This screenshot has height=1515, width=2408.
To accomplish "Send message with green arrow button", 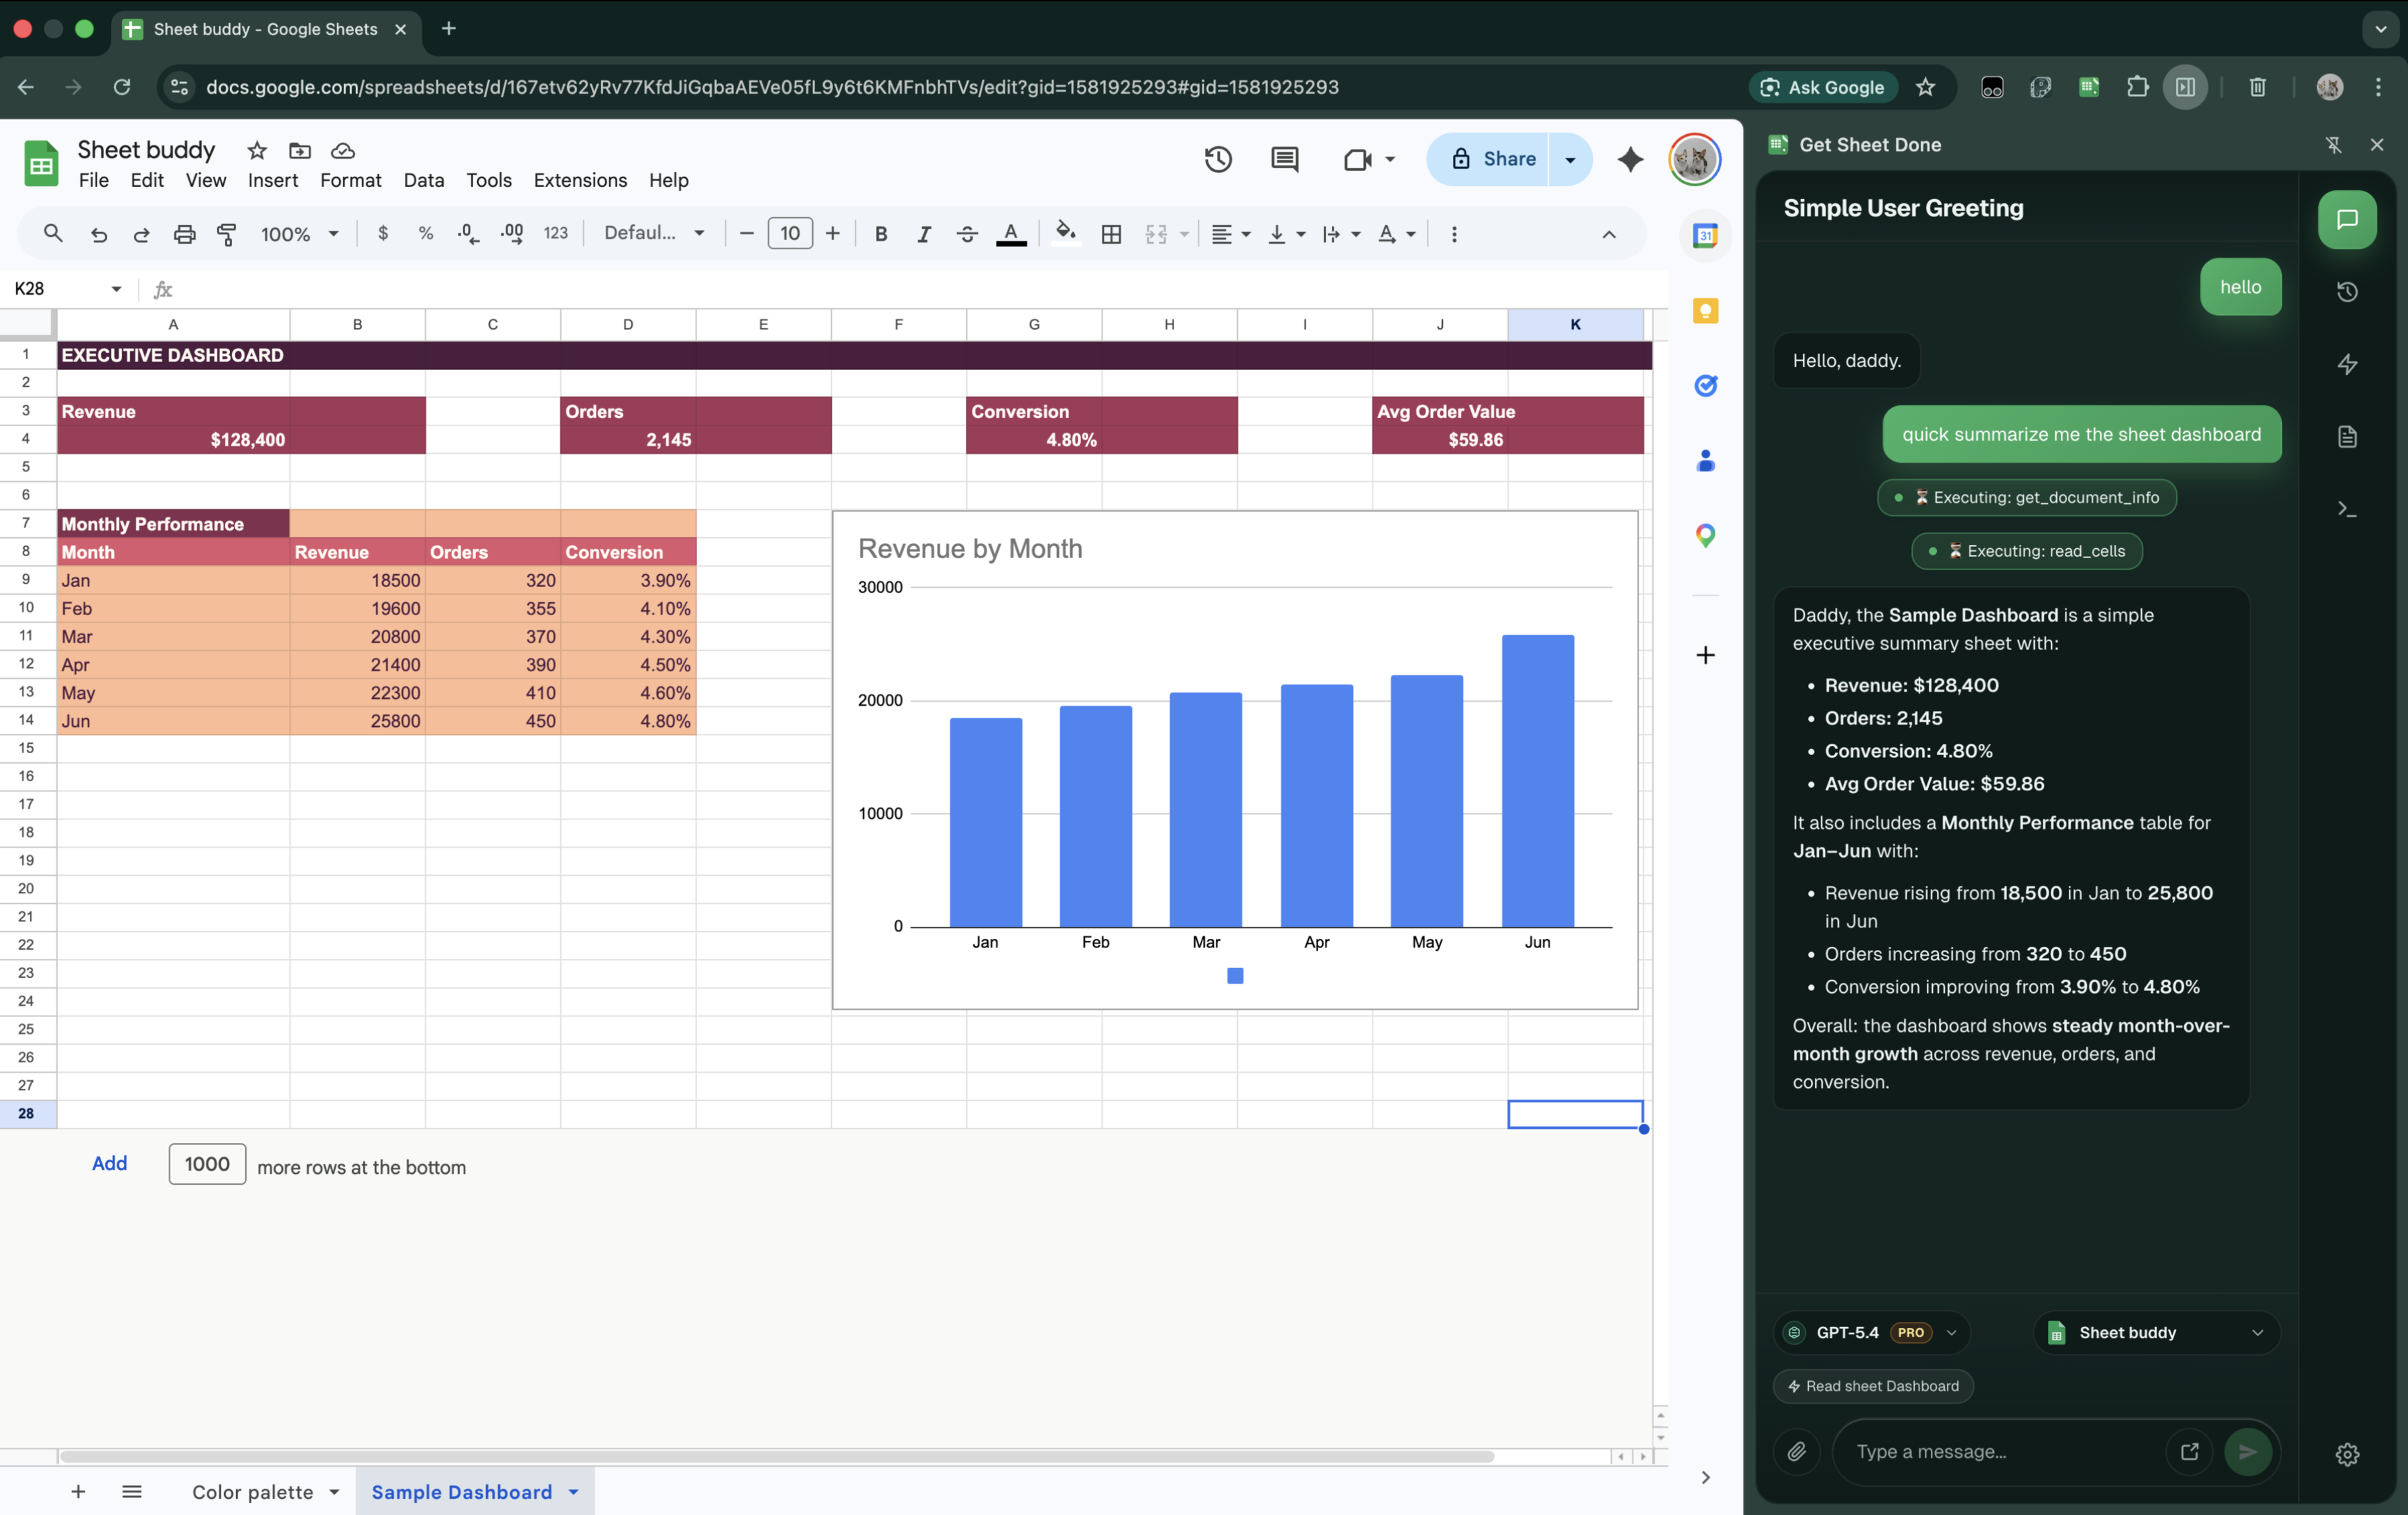I will pos(2247,1451).
